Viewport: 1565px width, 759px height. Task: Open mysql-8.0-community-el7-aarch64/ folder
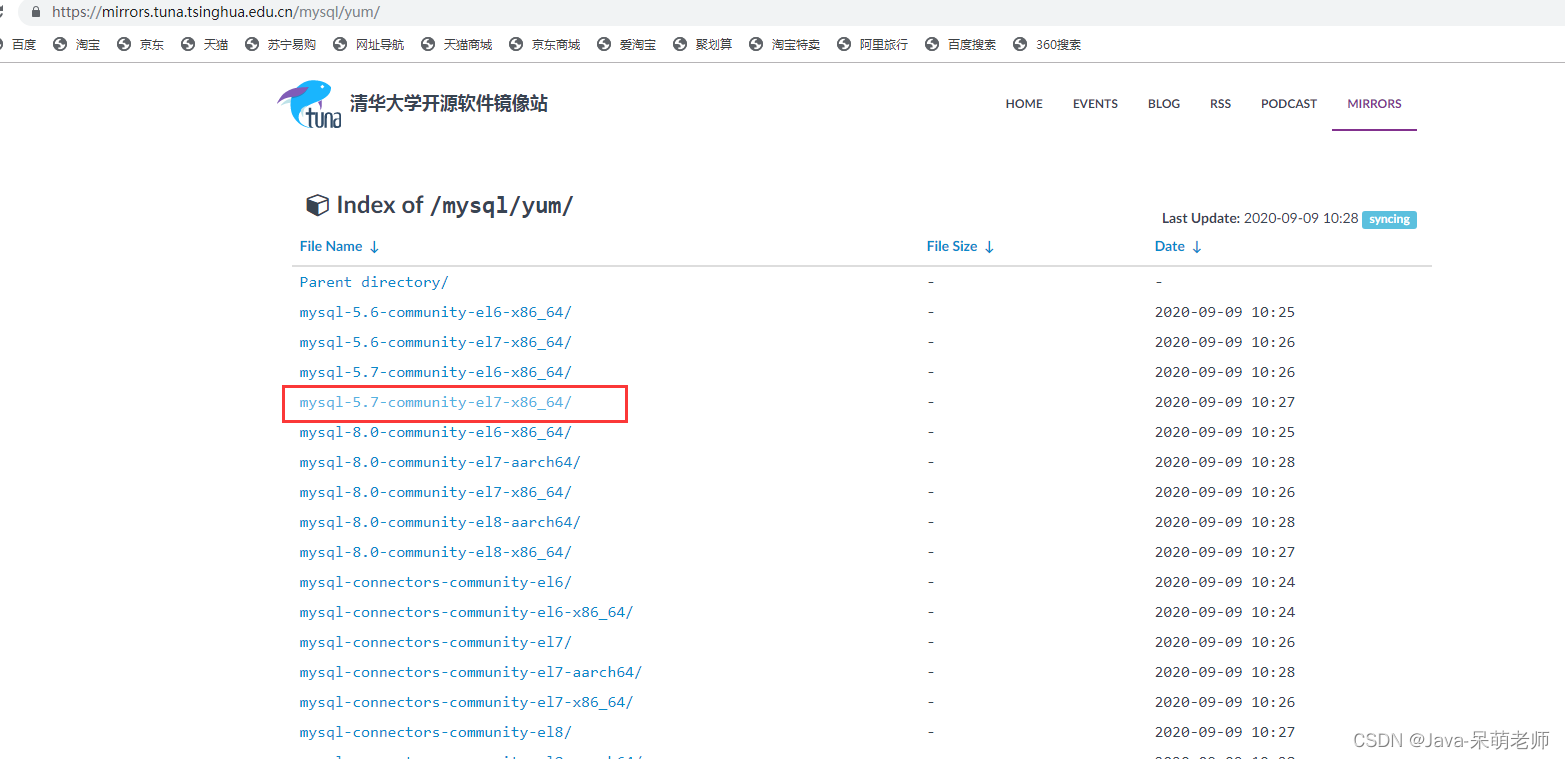coord(440,462)
